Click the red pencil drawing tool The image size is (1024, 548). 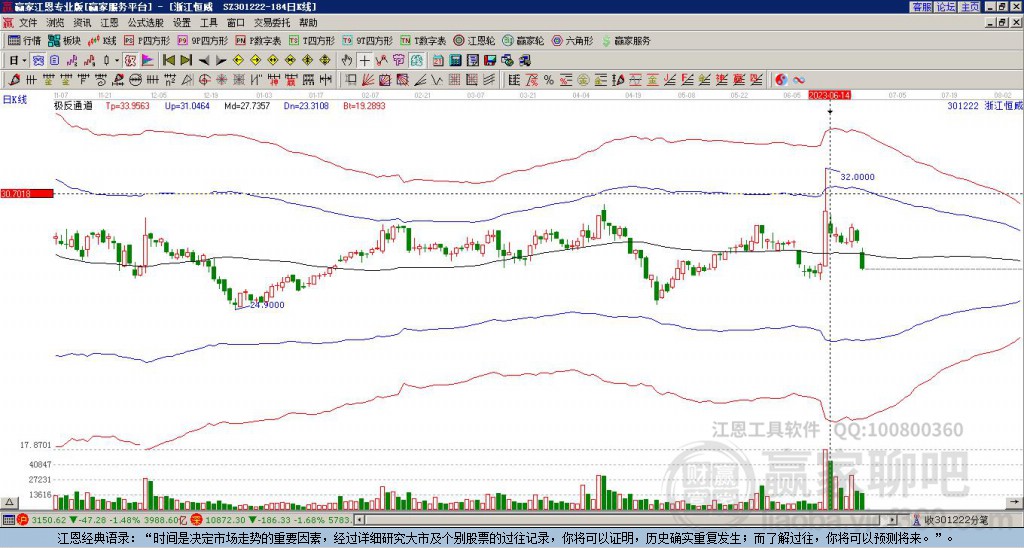[13, 80]
